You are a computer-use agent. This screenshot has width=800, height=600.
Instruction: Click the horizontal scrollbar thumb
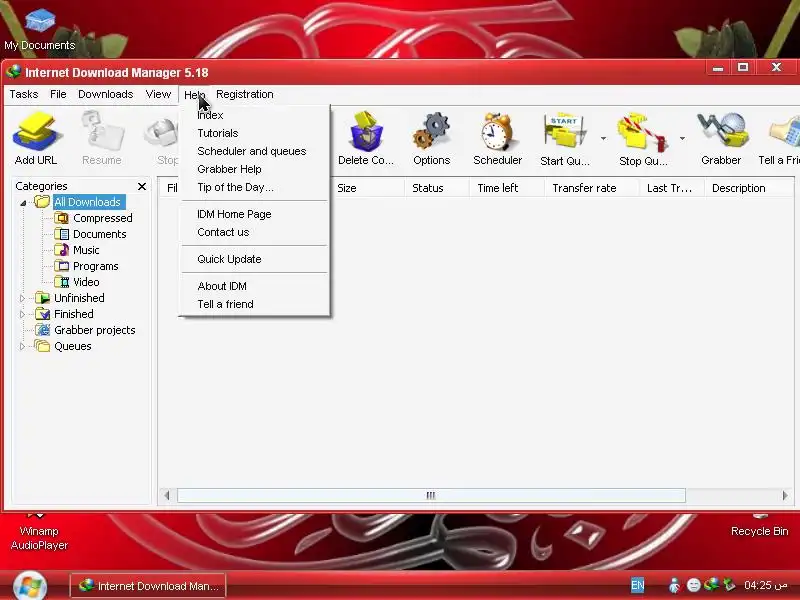coord(431,495)
